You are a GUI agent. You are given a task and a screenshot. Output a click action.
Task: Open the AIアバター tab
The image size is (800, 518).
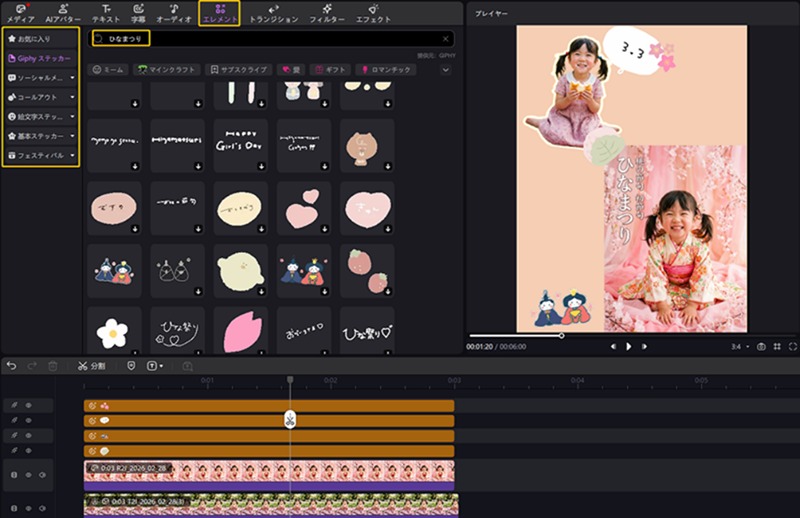[63, 14]
